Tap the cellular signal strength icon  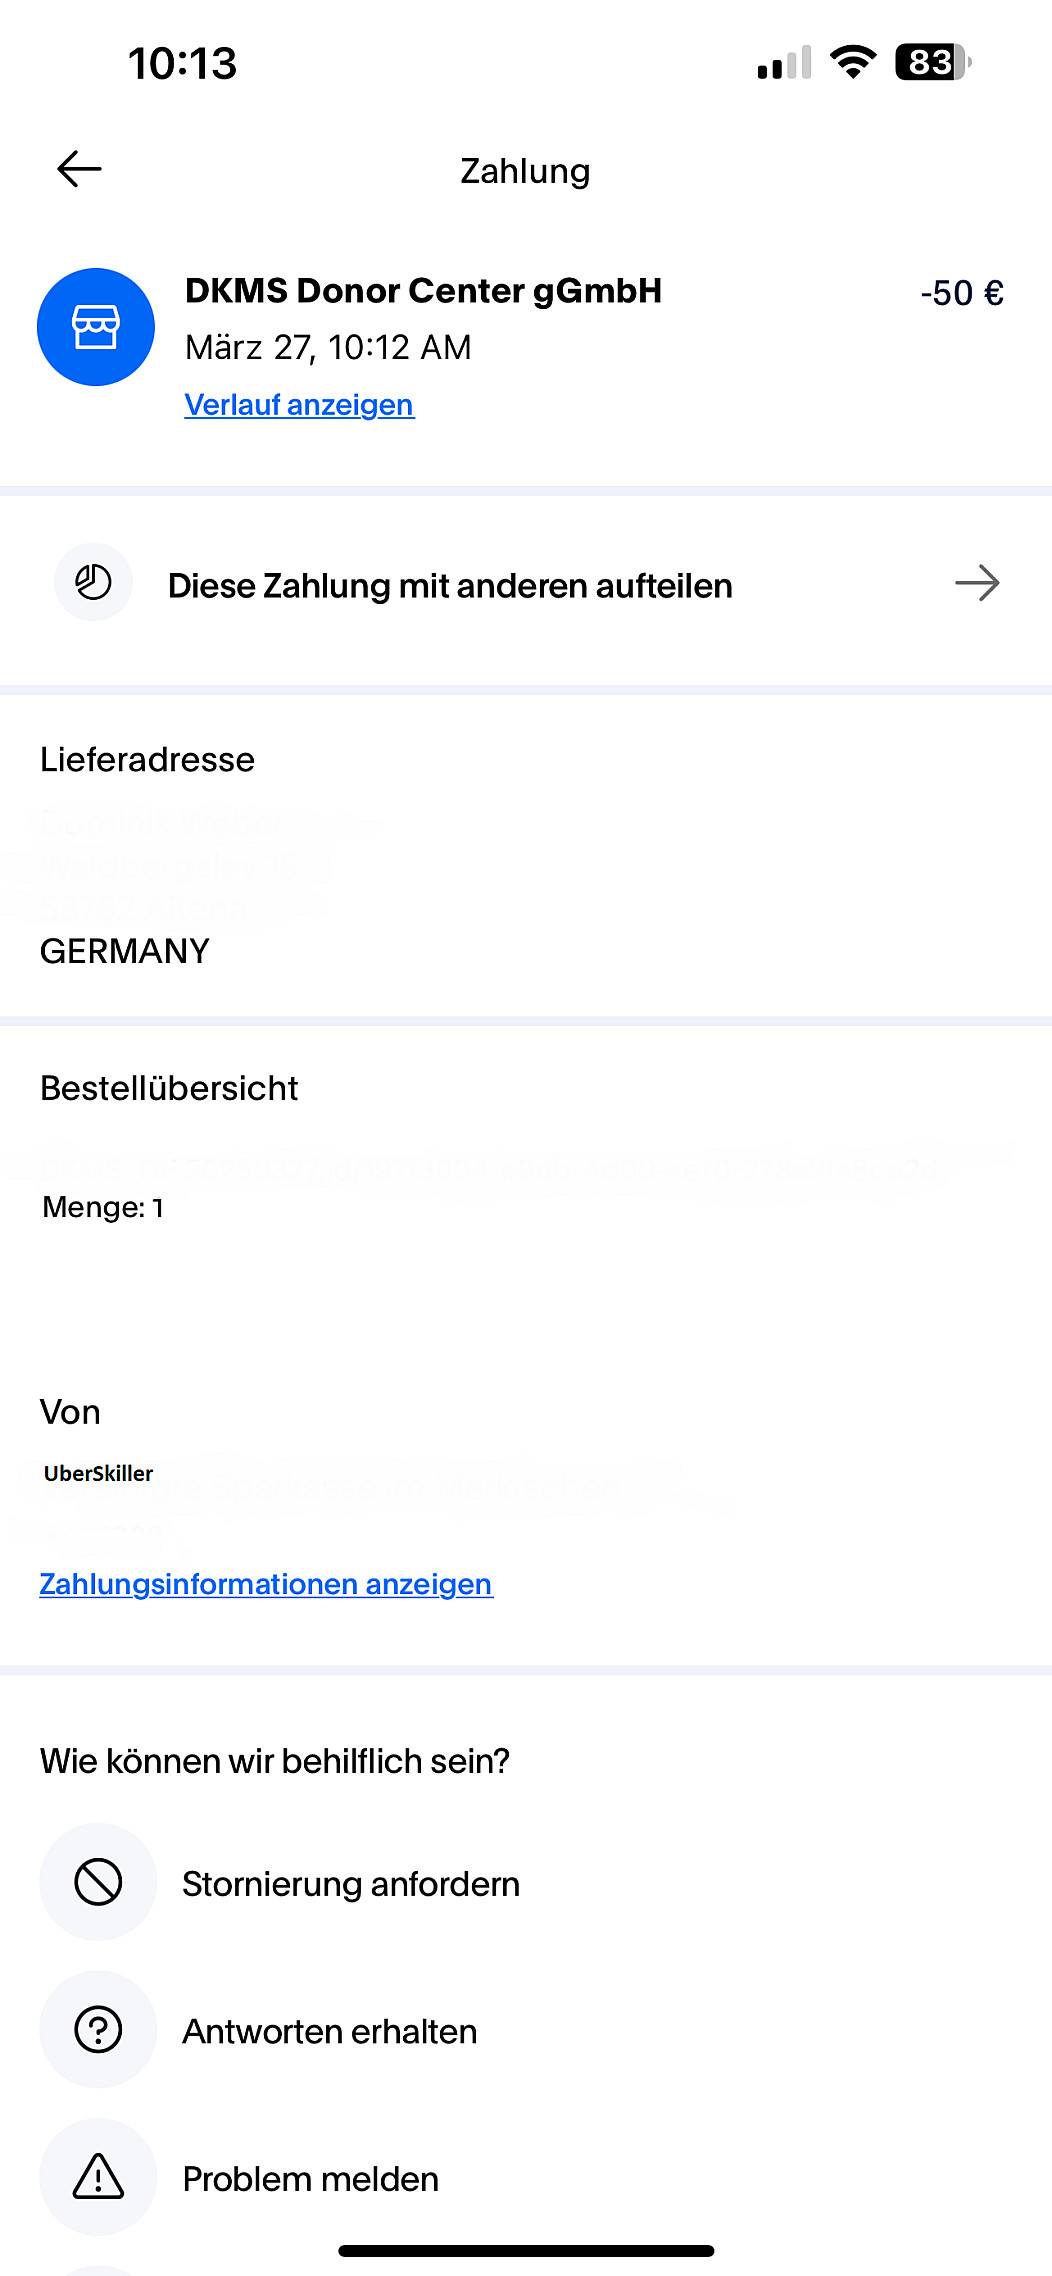[x=784, y=64]
